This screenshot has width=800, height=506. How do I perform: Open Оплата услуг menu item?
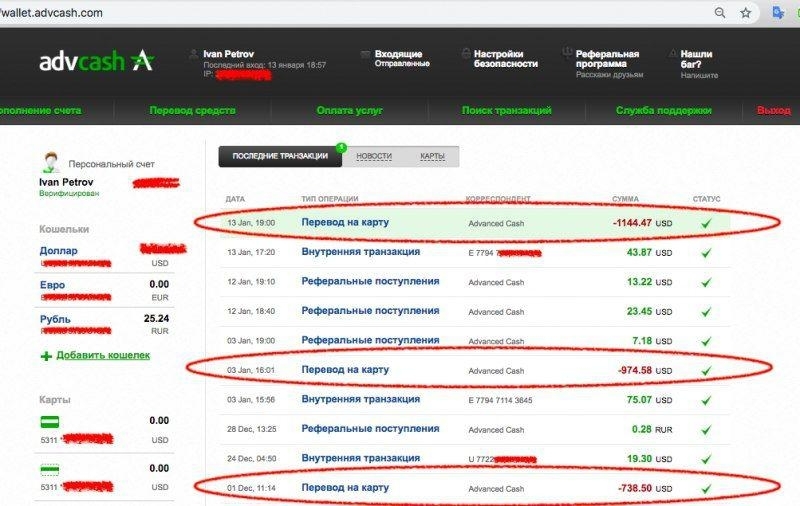tap(349, 111)
